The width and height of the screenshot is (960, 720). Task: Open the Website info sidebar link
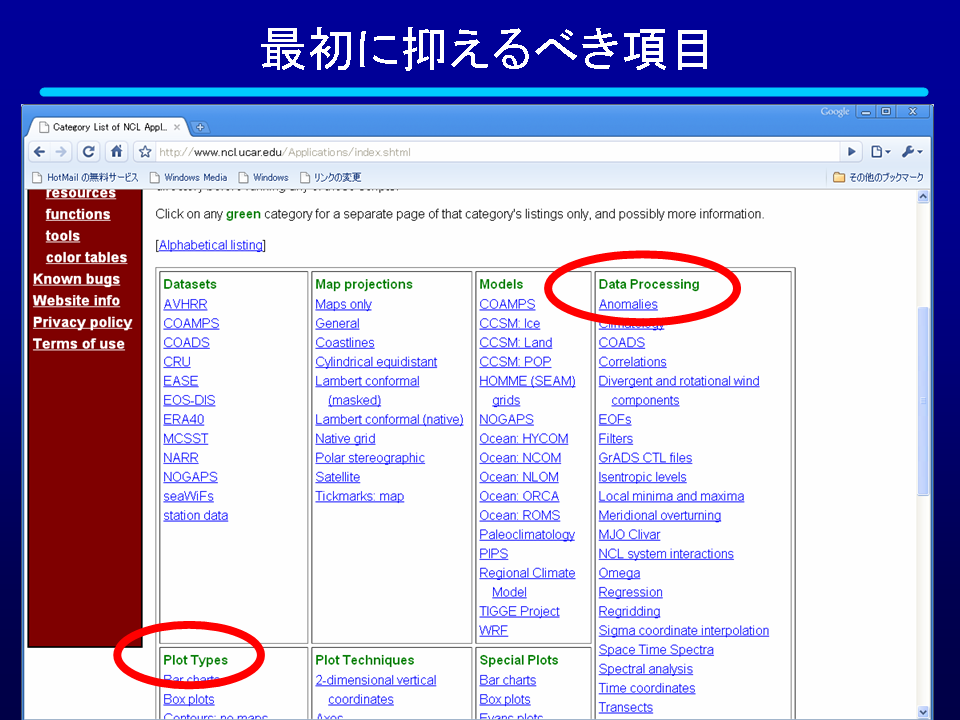coord(77,301)
